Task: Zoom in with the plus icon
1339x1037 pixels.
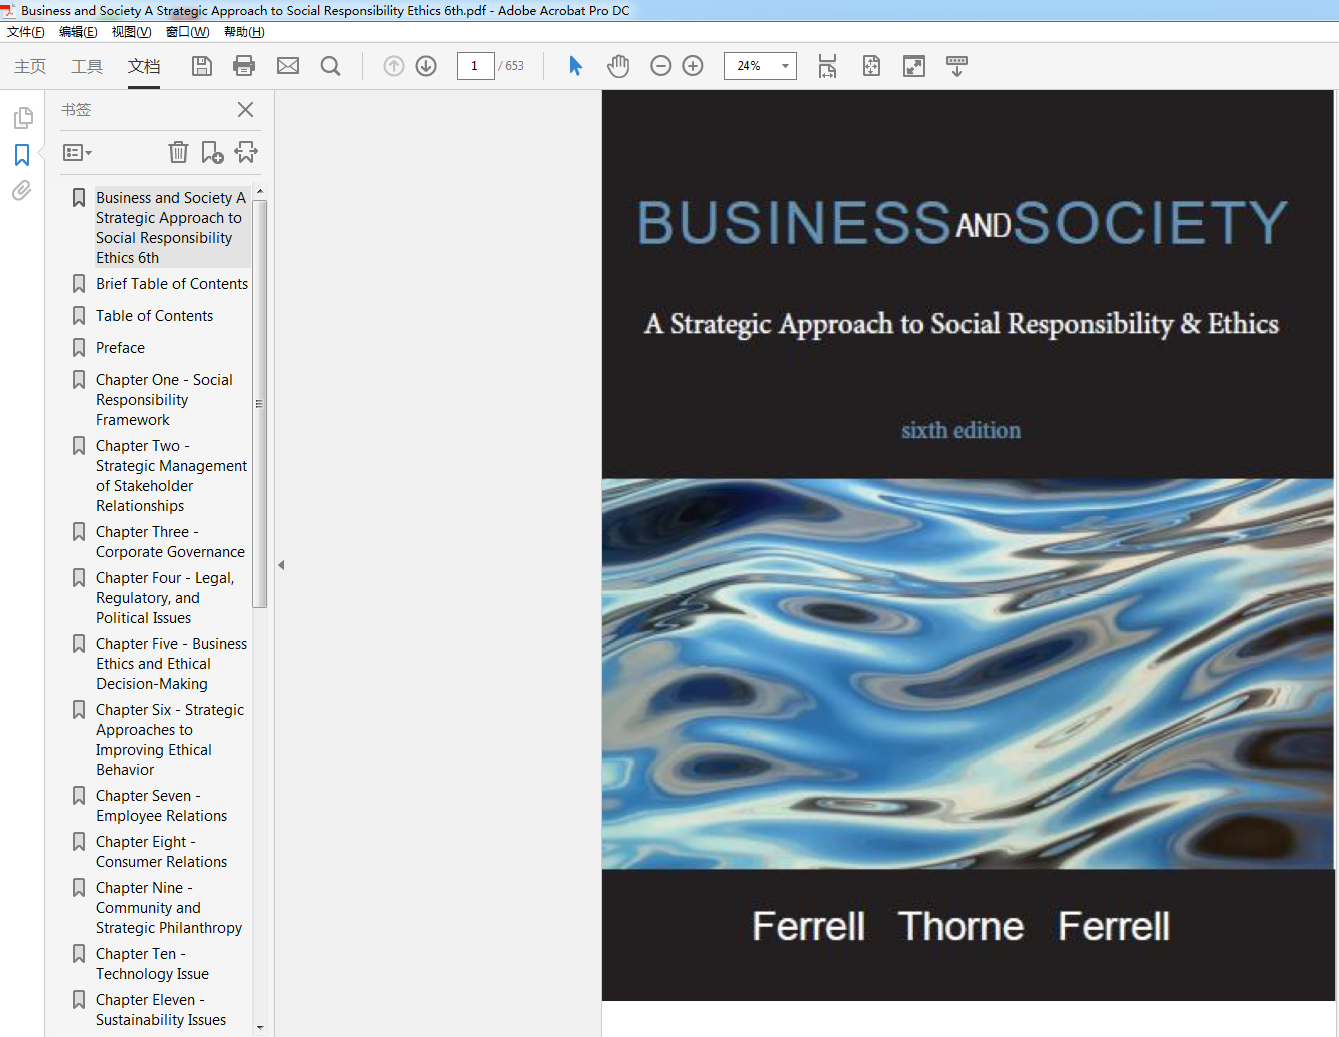Action: (693, 66)
